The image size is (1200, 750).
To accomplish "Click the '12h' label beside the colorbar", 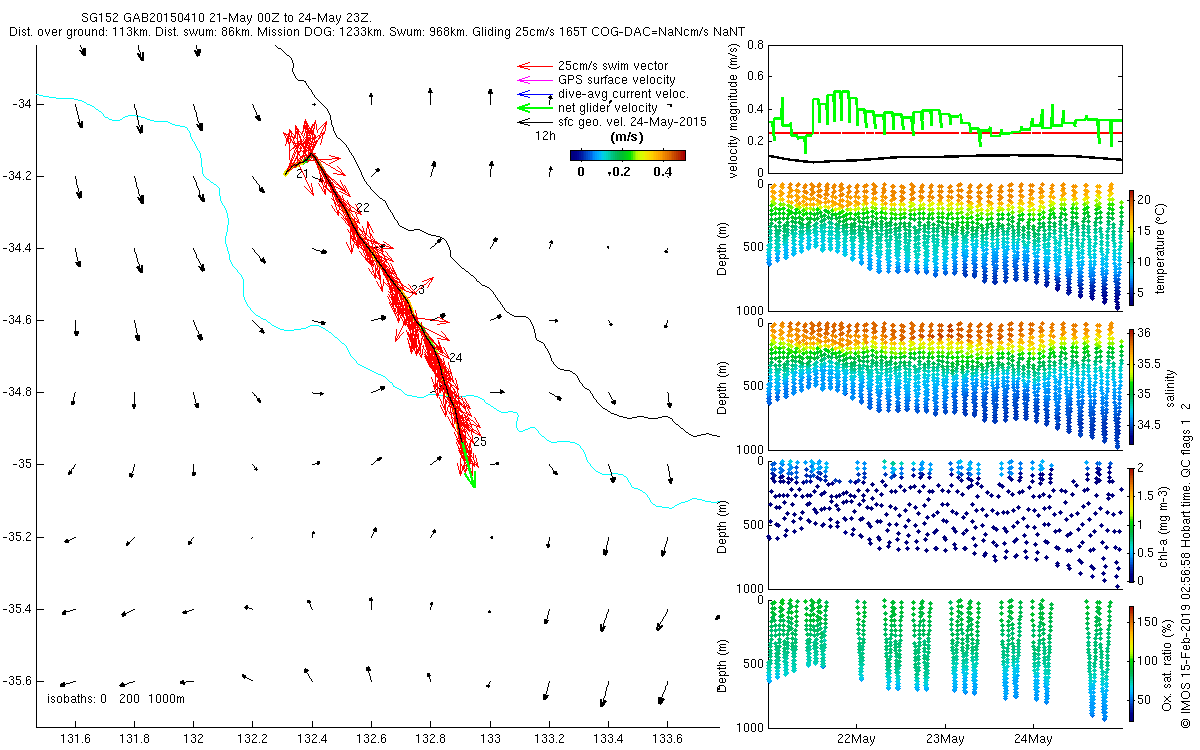I will tap(545, 136).
